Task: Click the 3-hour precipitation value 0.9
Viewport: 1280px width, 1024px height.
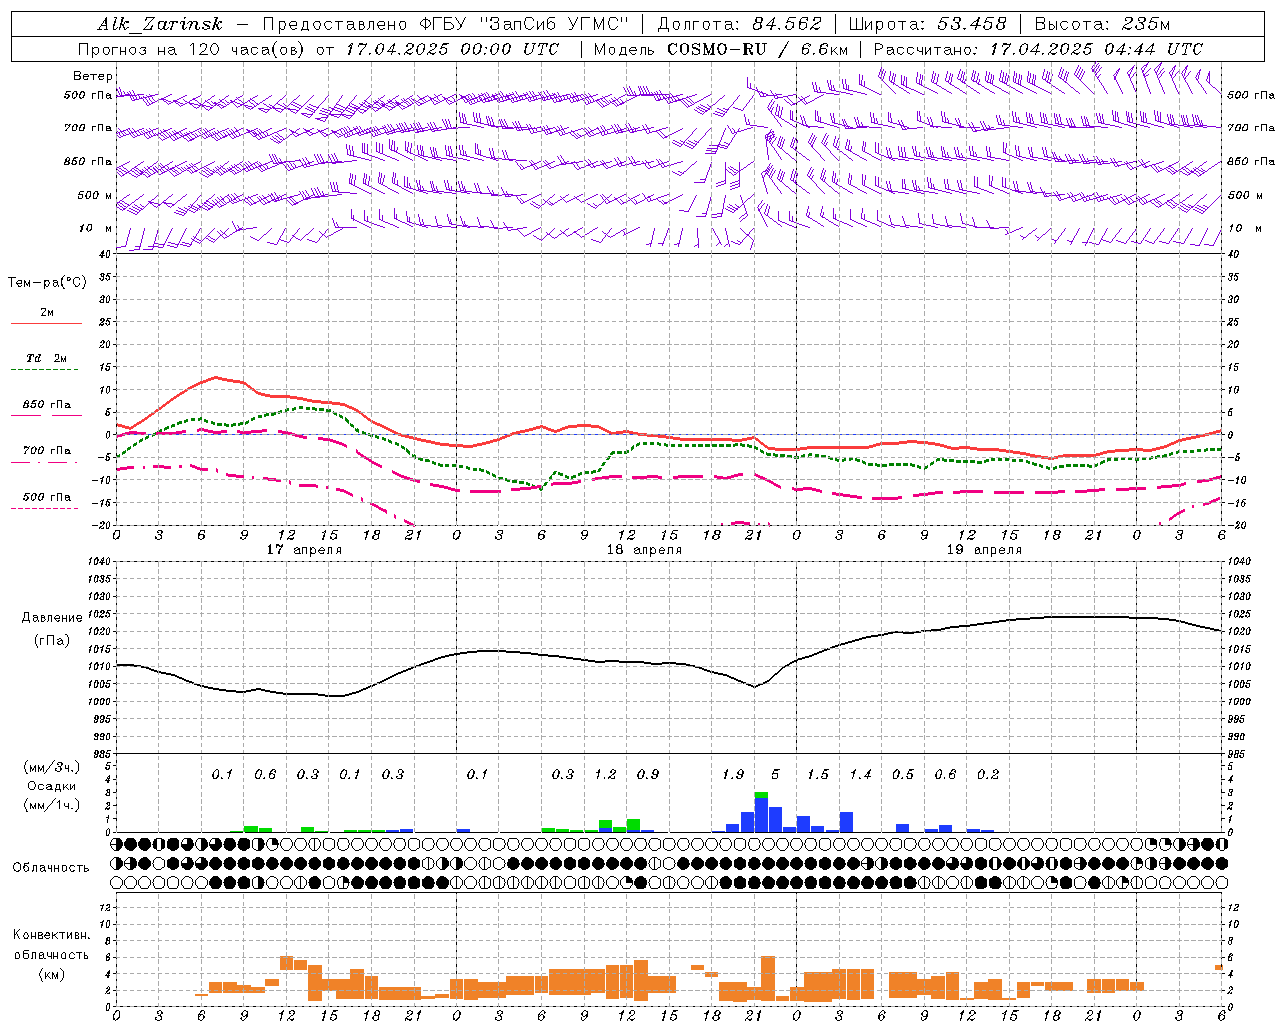Action: coord(648,774)
